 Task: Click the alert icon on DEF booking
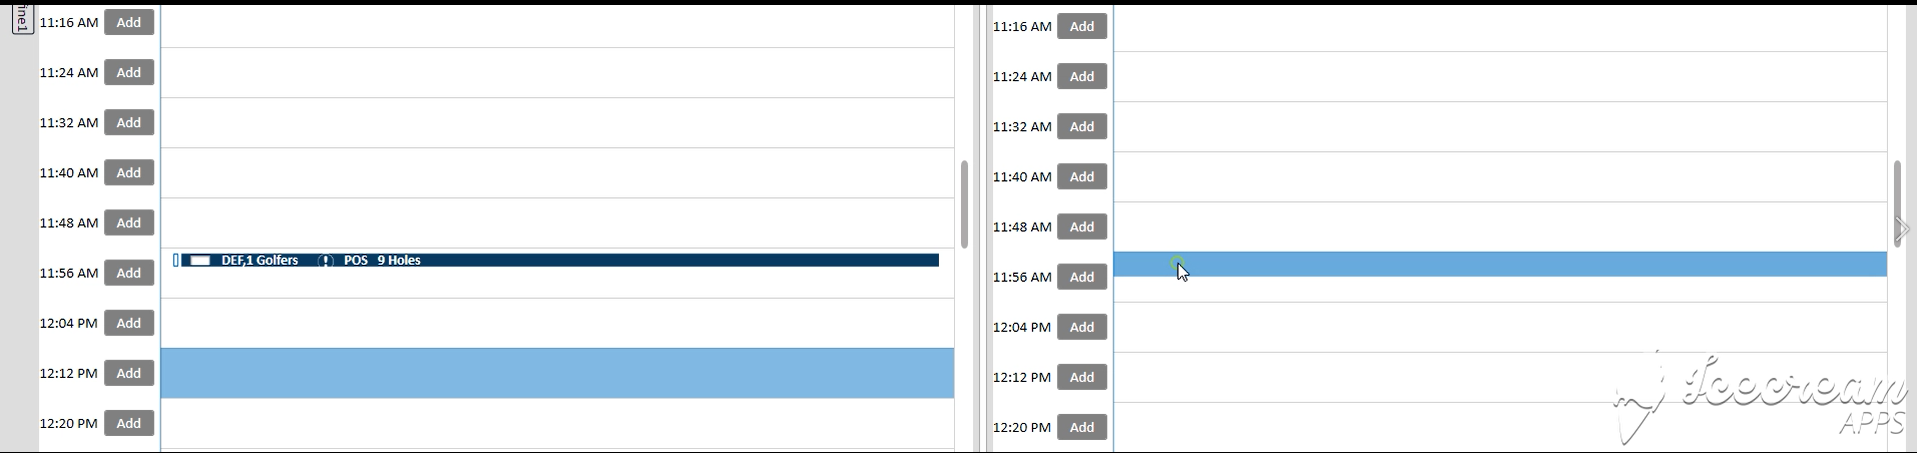pyautogui.click(x=325, y=260)
